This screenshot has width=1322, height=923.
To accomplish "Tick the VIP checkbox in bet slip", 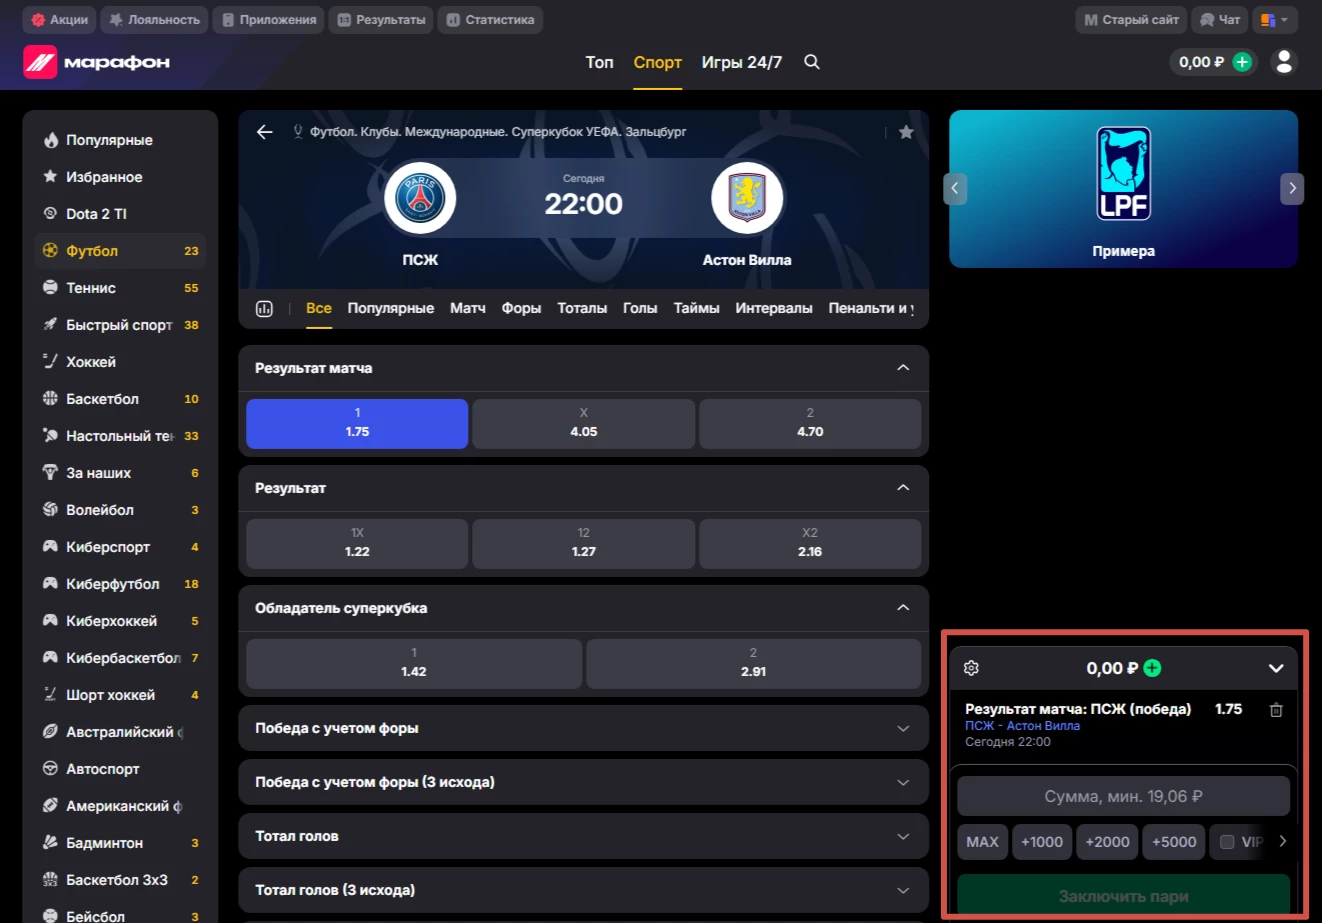I will (x=1227, y=842).
